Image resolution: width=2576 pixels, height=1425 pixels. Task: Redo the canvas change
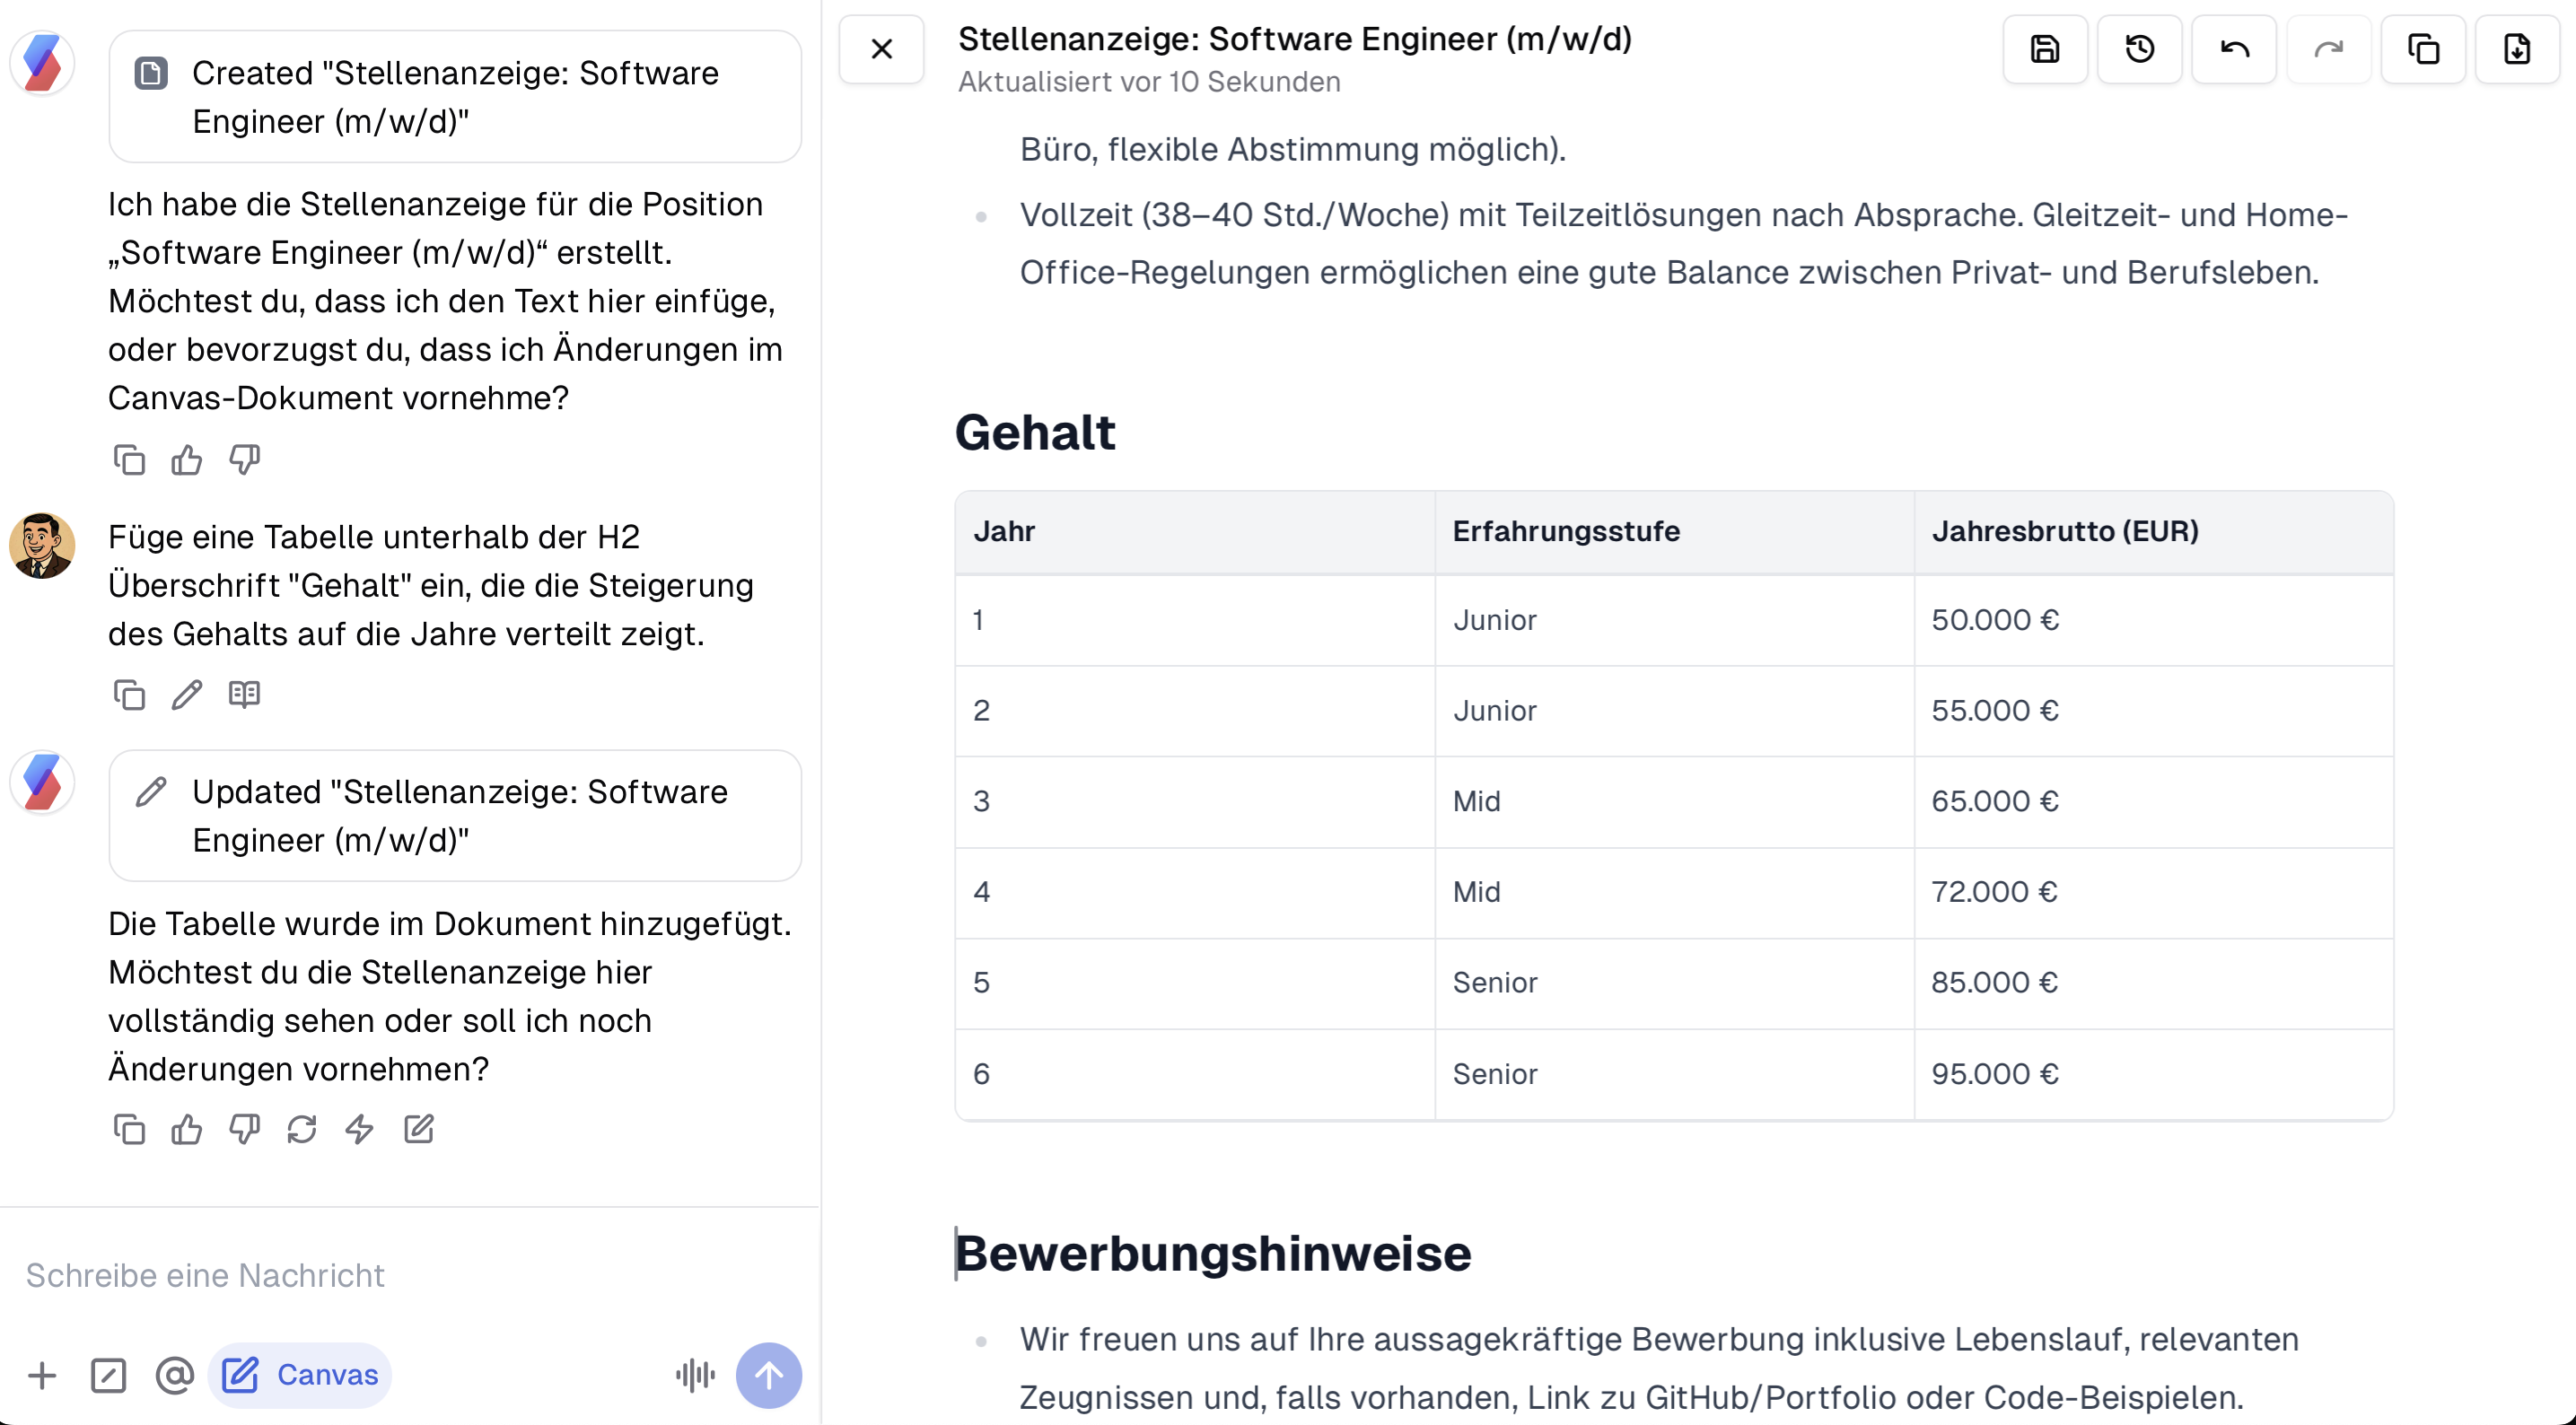click(x=2327, y=49)
